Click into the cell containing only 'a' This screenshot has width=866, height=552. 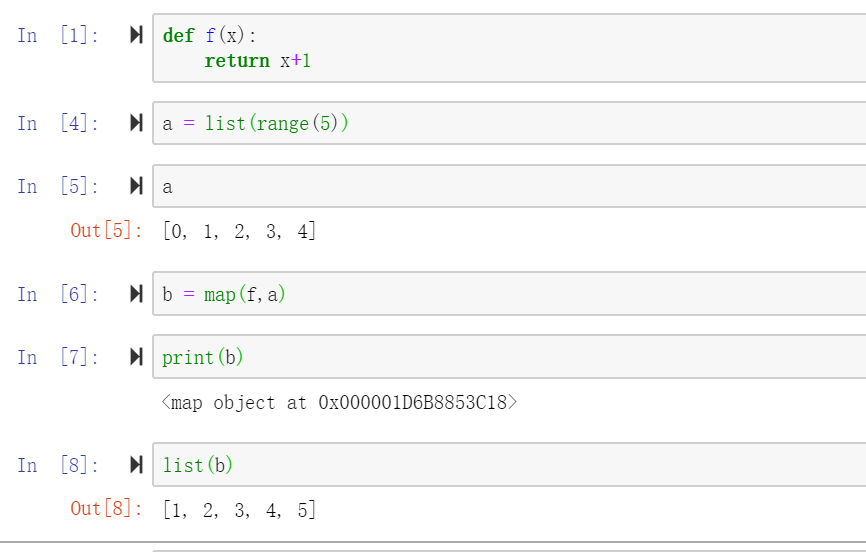coord(509,186)
